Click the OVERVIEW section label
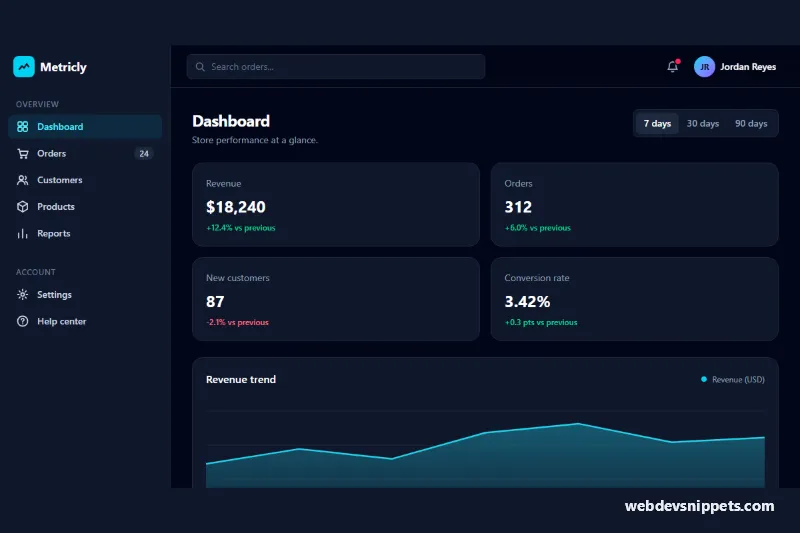 point(37,104)
